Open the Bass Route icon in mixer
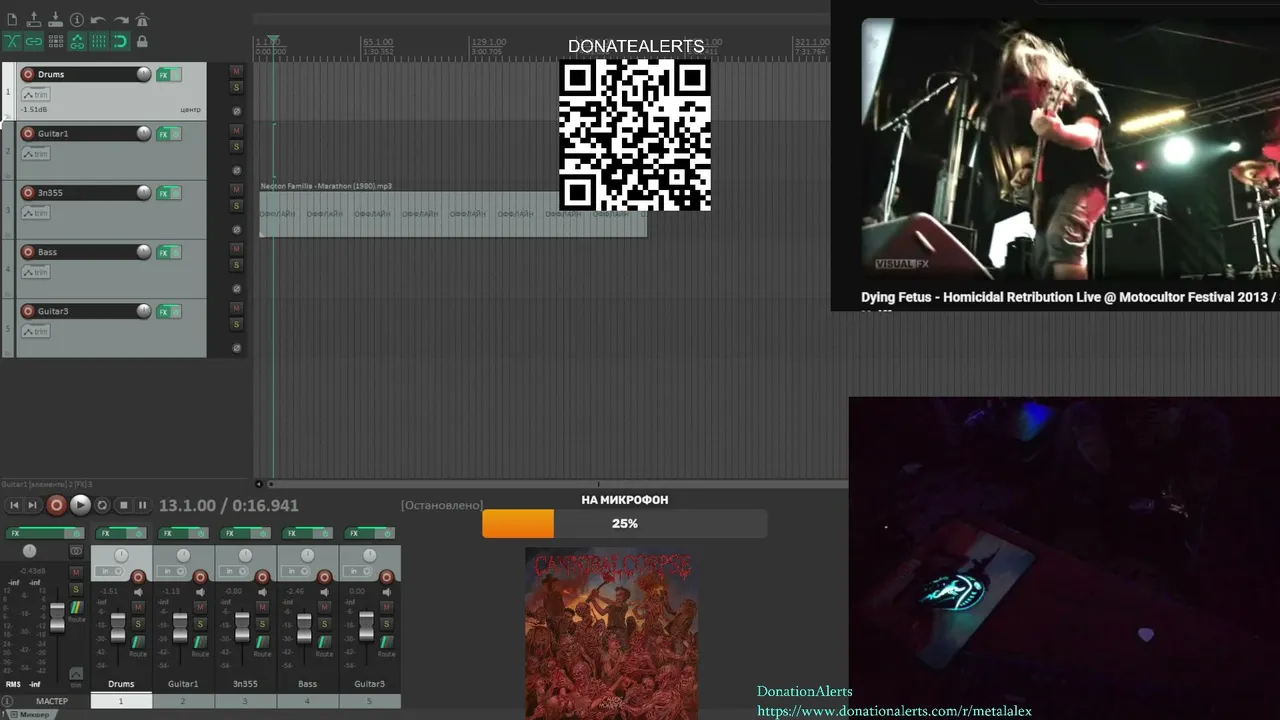Image resolution: width=1280 pixels, height=720 pixels. pos(324,642)
